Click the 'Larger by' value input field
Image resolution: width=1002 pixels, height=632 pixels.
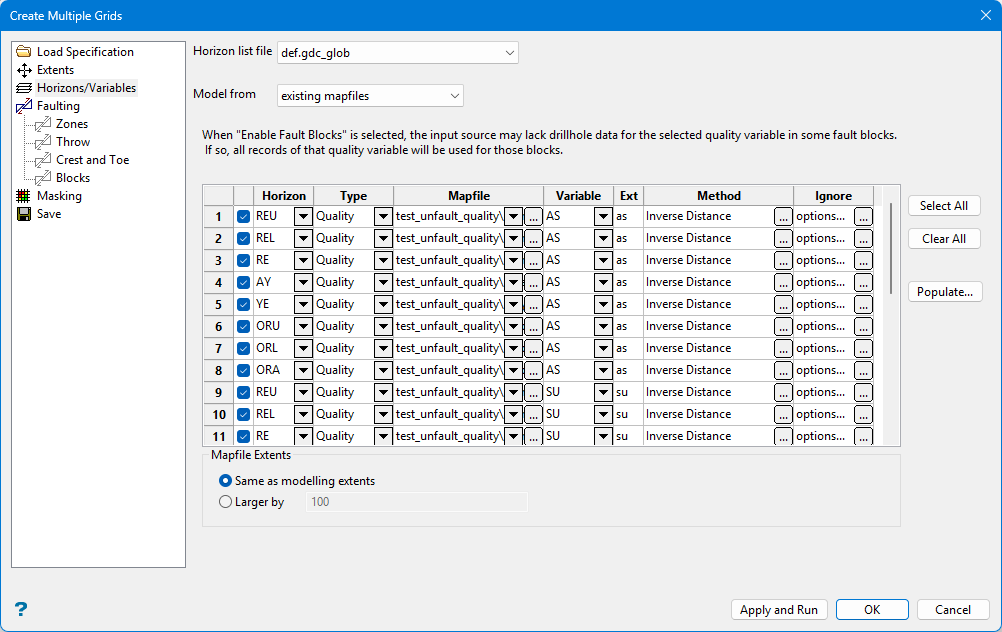416,502
